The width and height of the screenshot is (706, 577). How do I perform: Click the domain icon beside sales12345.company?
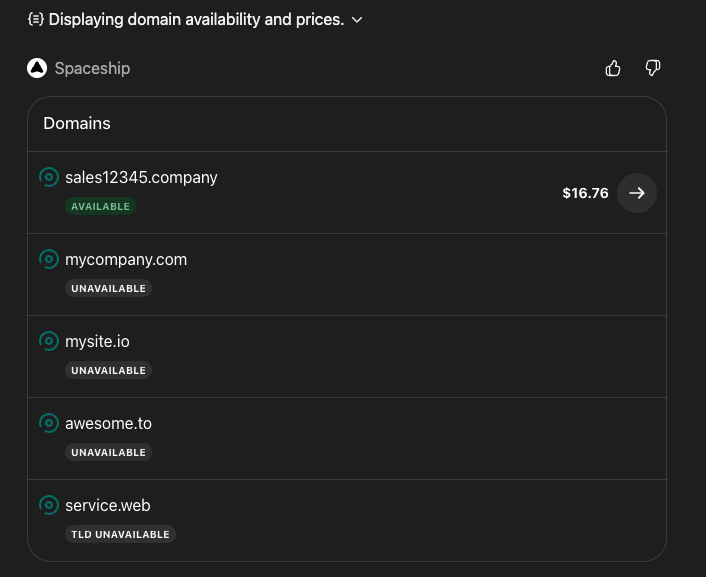click(x=48, y=177)
